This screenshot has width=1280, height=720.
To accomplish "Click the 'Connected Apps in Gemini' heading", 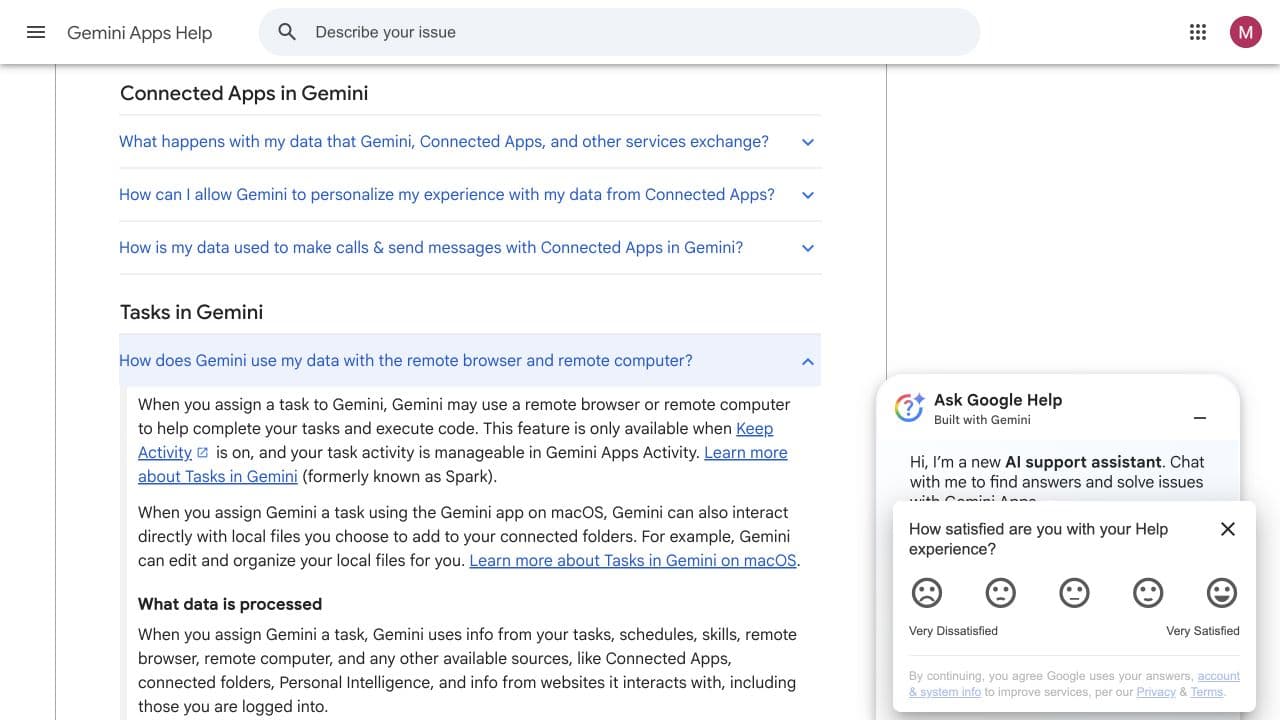I will click(x=244, y=93).
